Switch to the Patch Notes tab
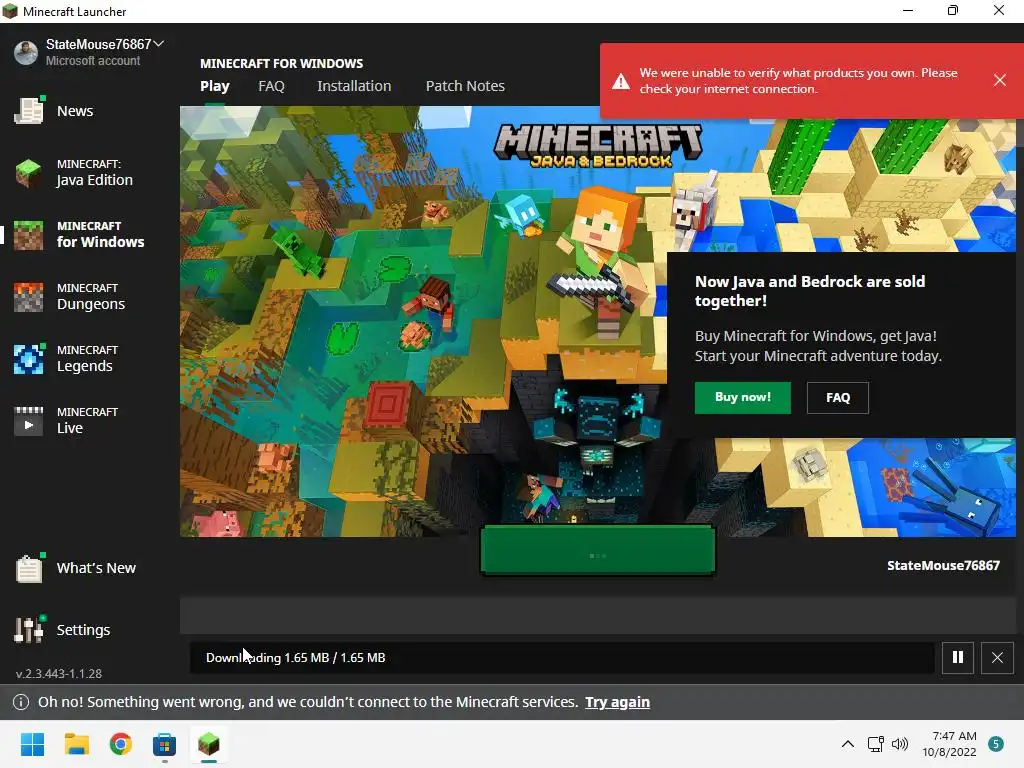Viewport: 1024px width, 768px height. point(465,86)
